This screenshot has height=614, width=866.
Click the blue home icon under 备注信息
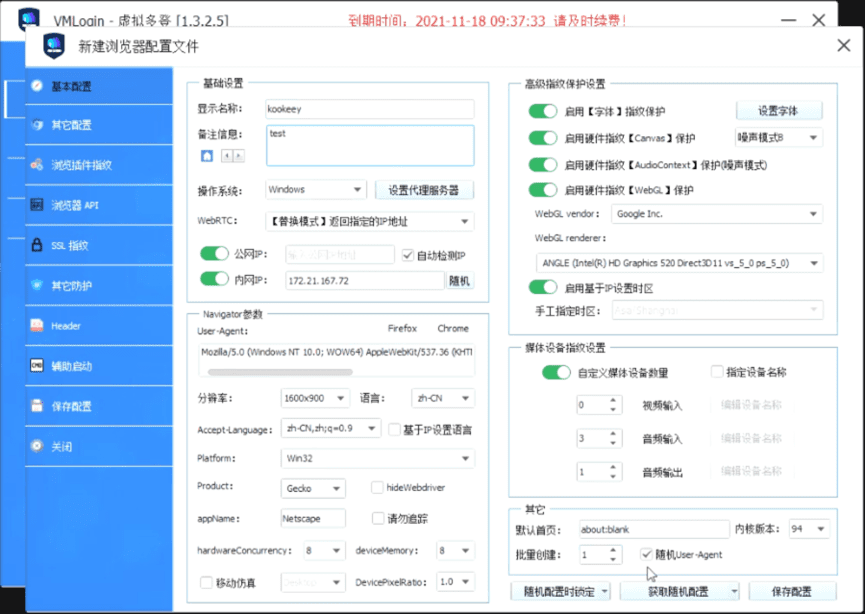(207, 156)
